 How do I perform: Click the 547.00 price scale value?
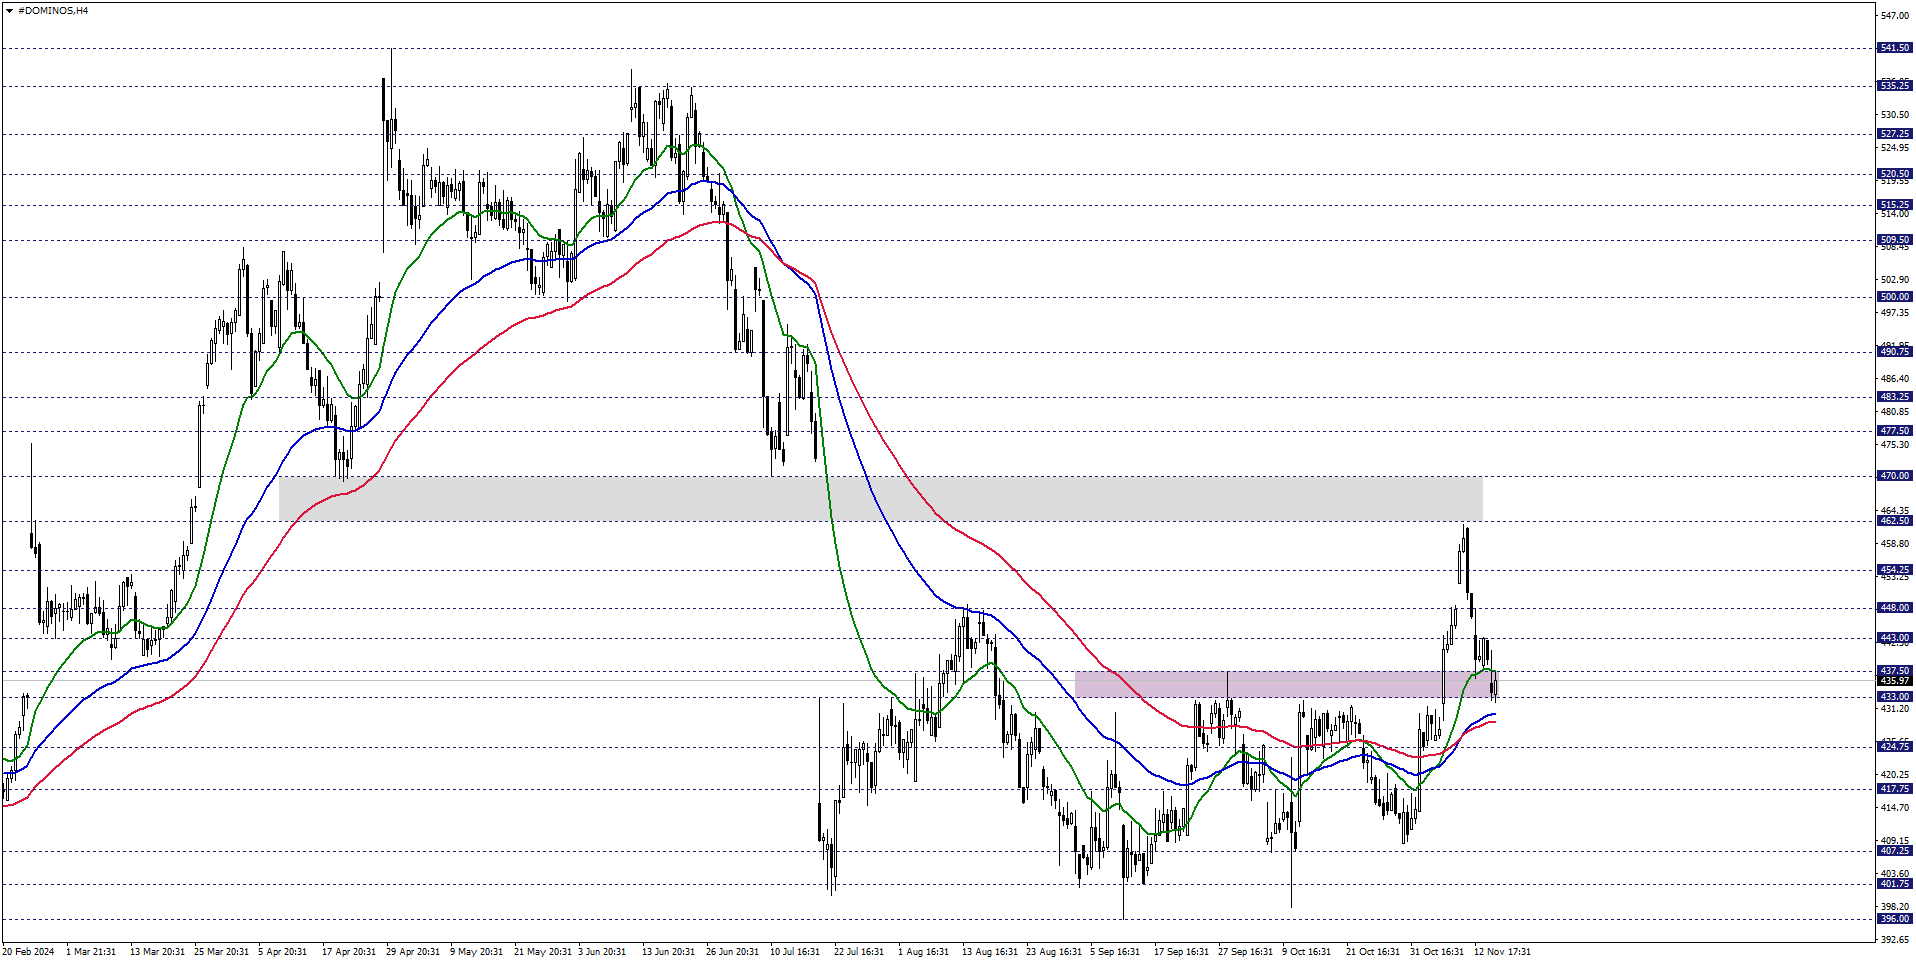pos(1894,16)
